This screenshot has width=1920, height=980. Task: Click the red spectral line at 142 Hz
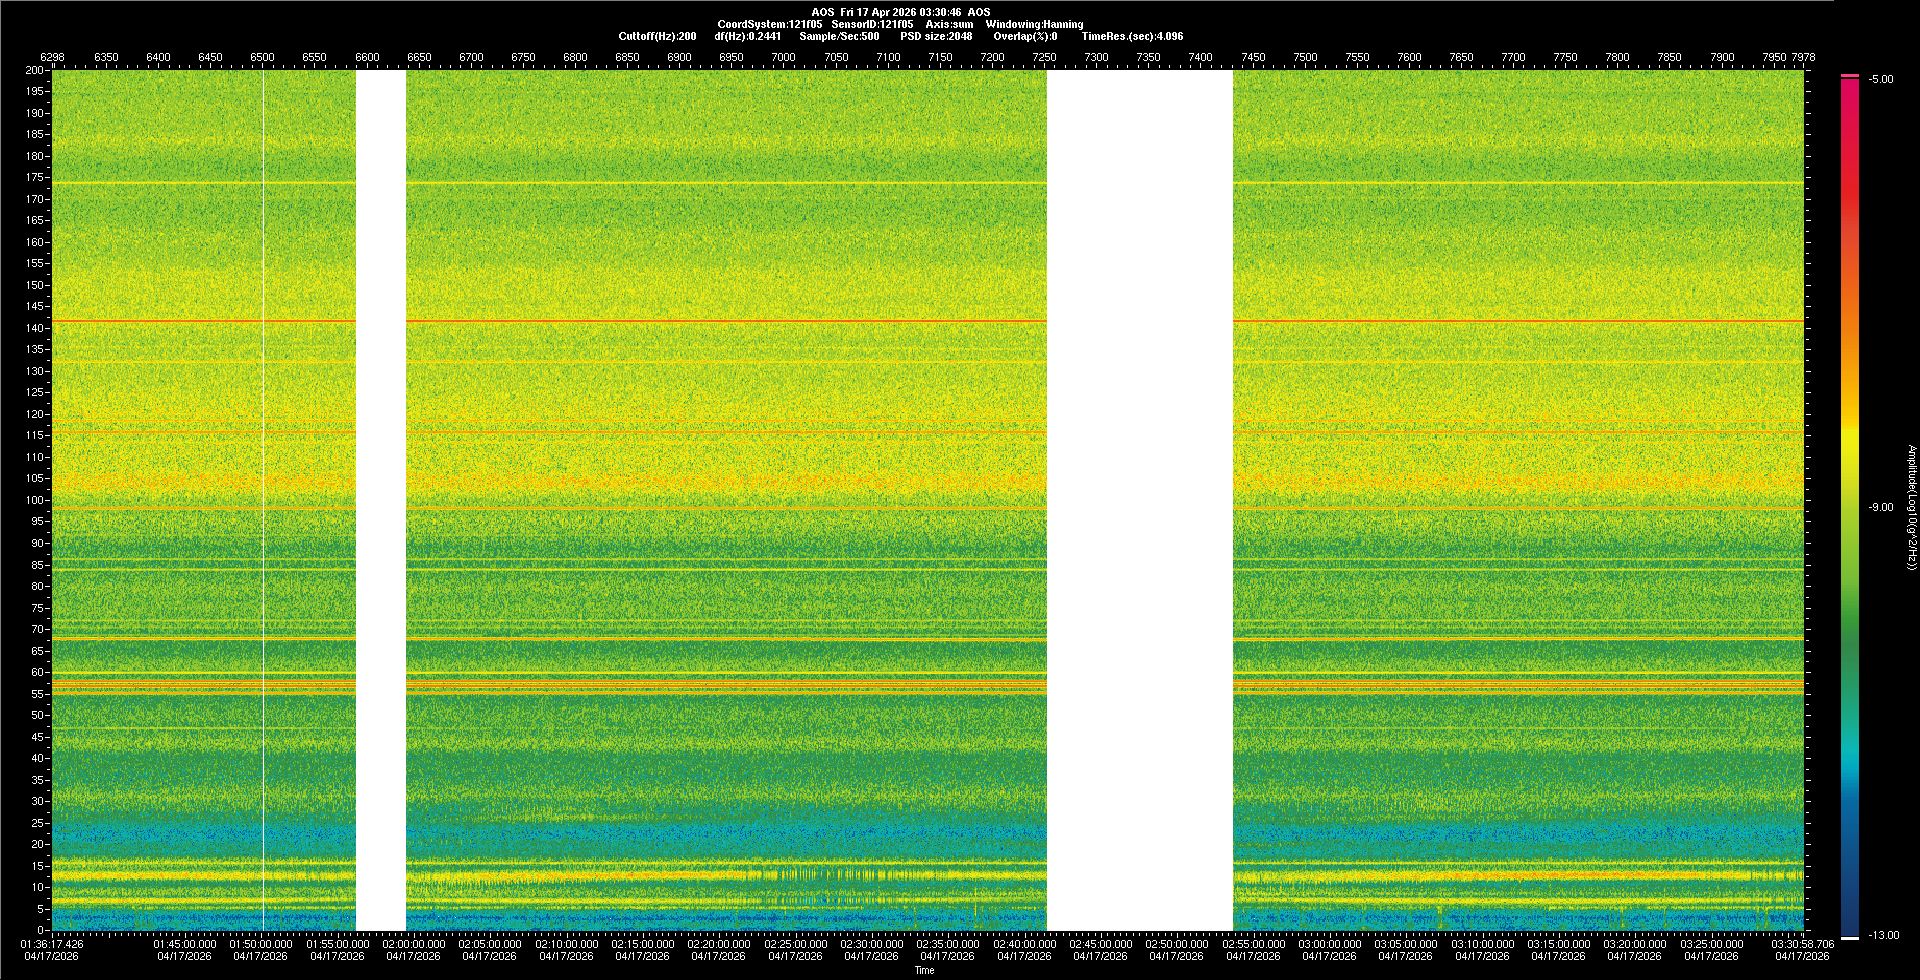[x=700, y=321]
